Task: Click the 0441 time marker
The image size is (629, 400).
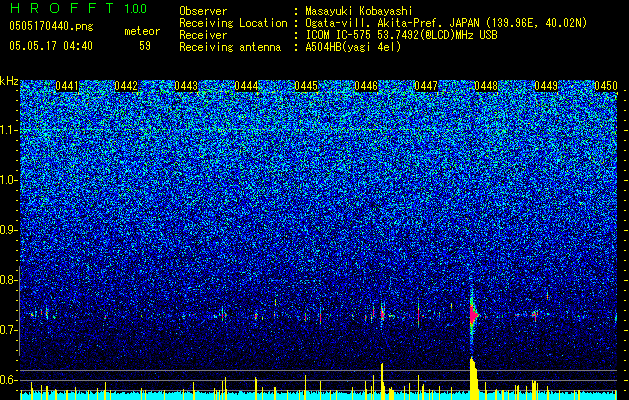Action: [x=67, y=86]
